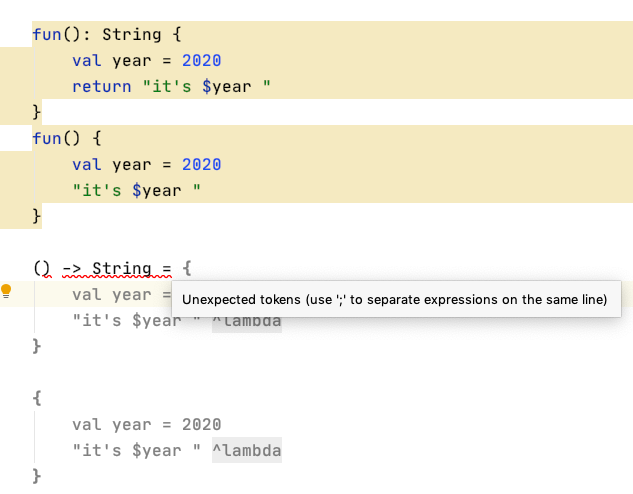Click the 'return' keyword
Viewport: 633px width, 494px height.
[x=101, y=86]
